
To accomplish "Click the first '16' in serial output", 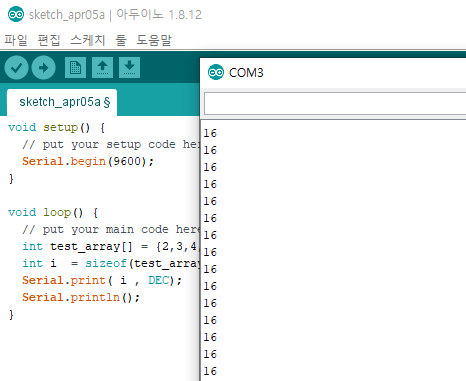I will point(210,133).
